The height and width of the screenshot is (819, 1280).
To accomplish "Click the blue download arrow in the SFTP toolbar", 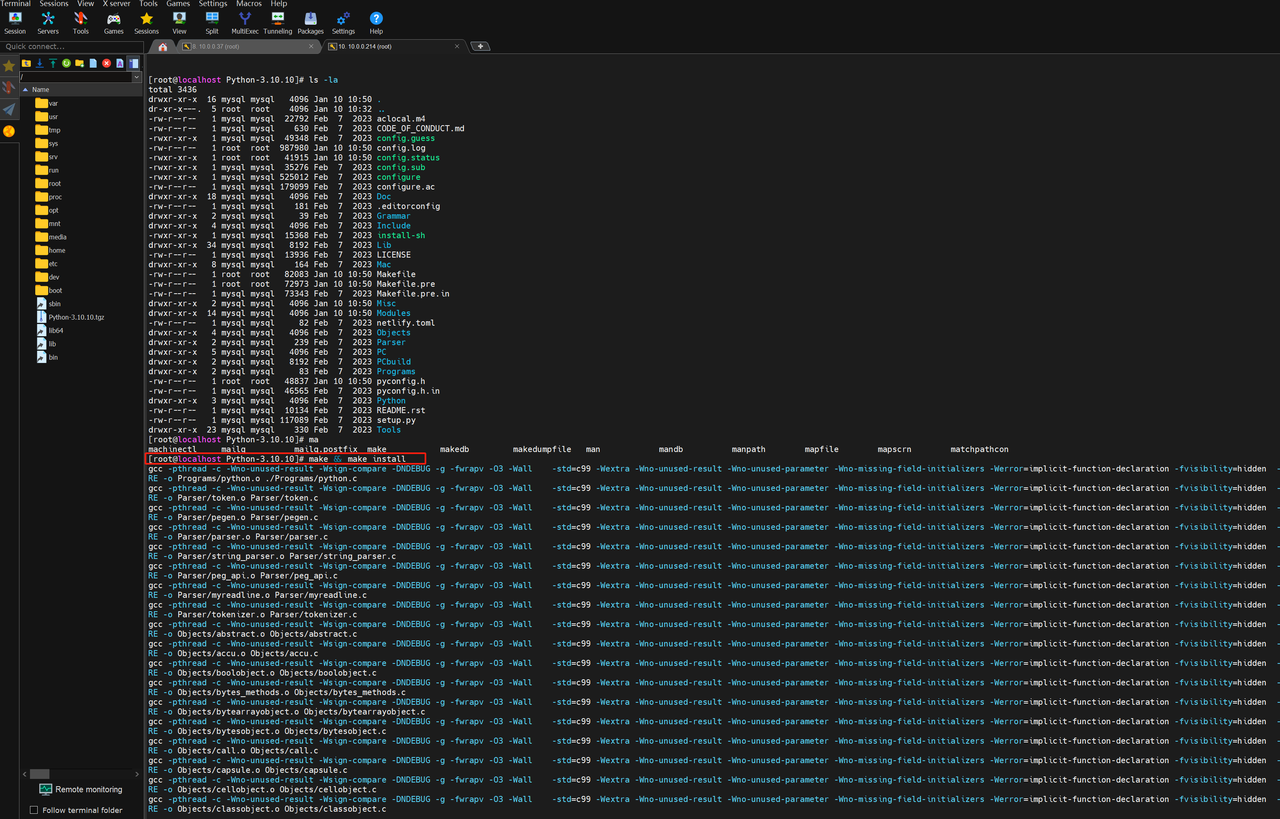I will (40, 63).
